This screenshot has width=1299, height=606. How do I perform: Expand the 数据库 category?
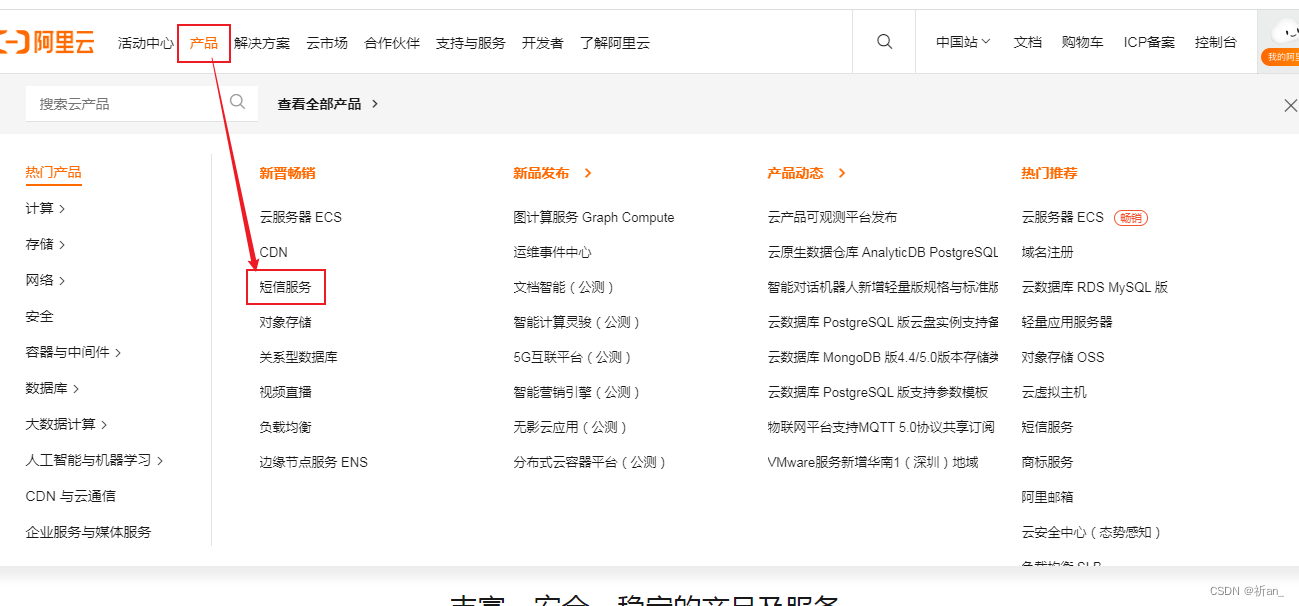click(52, 388)
